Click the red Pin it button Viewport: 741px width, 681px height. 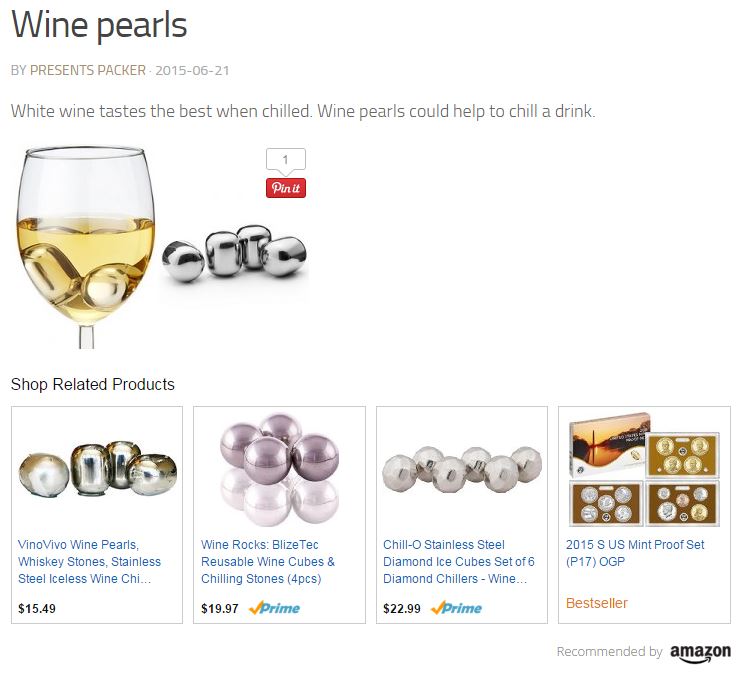pos(285,188)
